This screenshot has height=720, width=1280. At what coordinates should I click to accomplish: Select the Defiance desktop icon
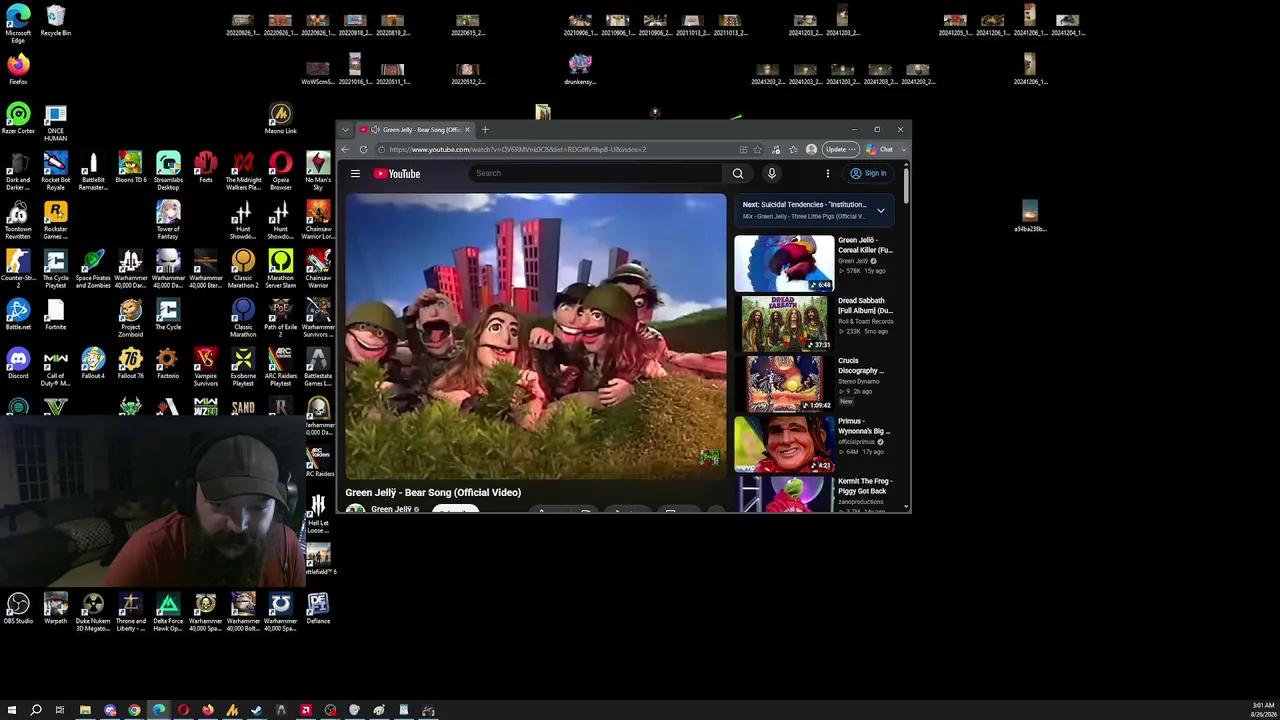click(x=318, y=609)
